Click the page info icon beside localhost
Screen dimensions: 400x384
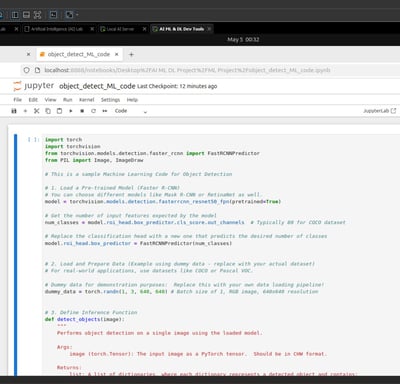38,70
